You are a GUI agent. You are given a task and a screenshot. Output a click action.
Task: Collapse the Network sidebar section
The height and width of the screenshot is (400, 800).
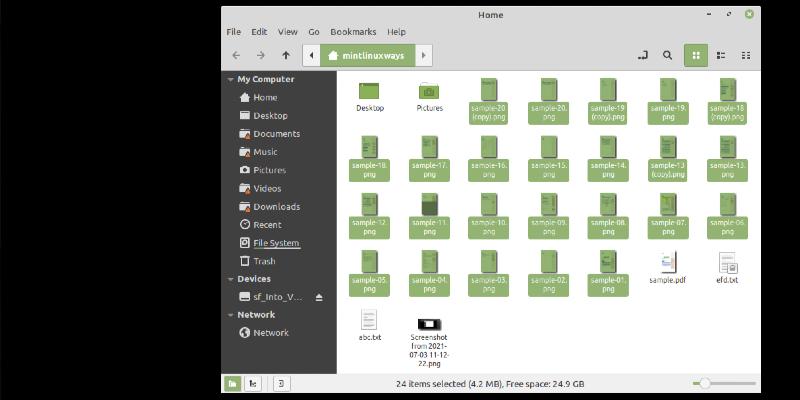[231, 315]
